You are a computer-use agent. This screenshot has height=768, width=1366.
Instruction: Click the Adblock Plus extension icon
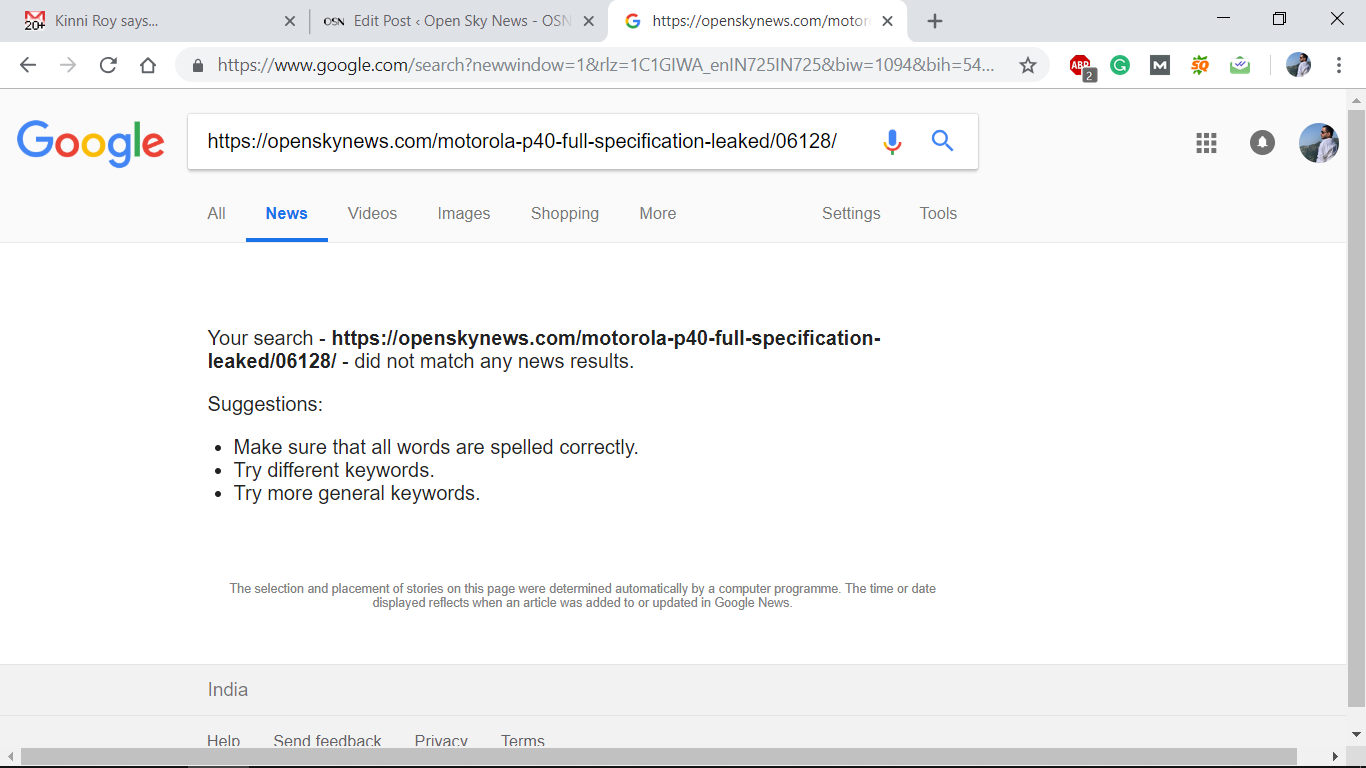pyautogui.click(x=1080, y=66)
